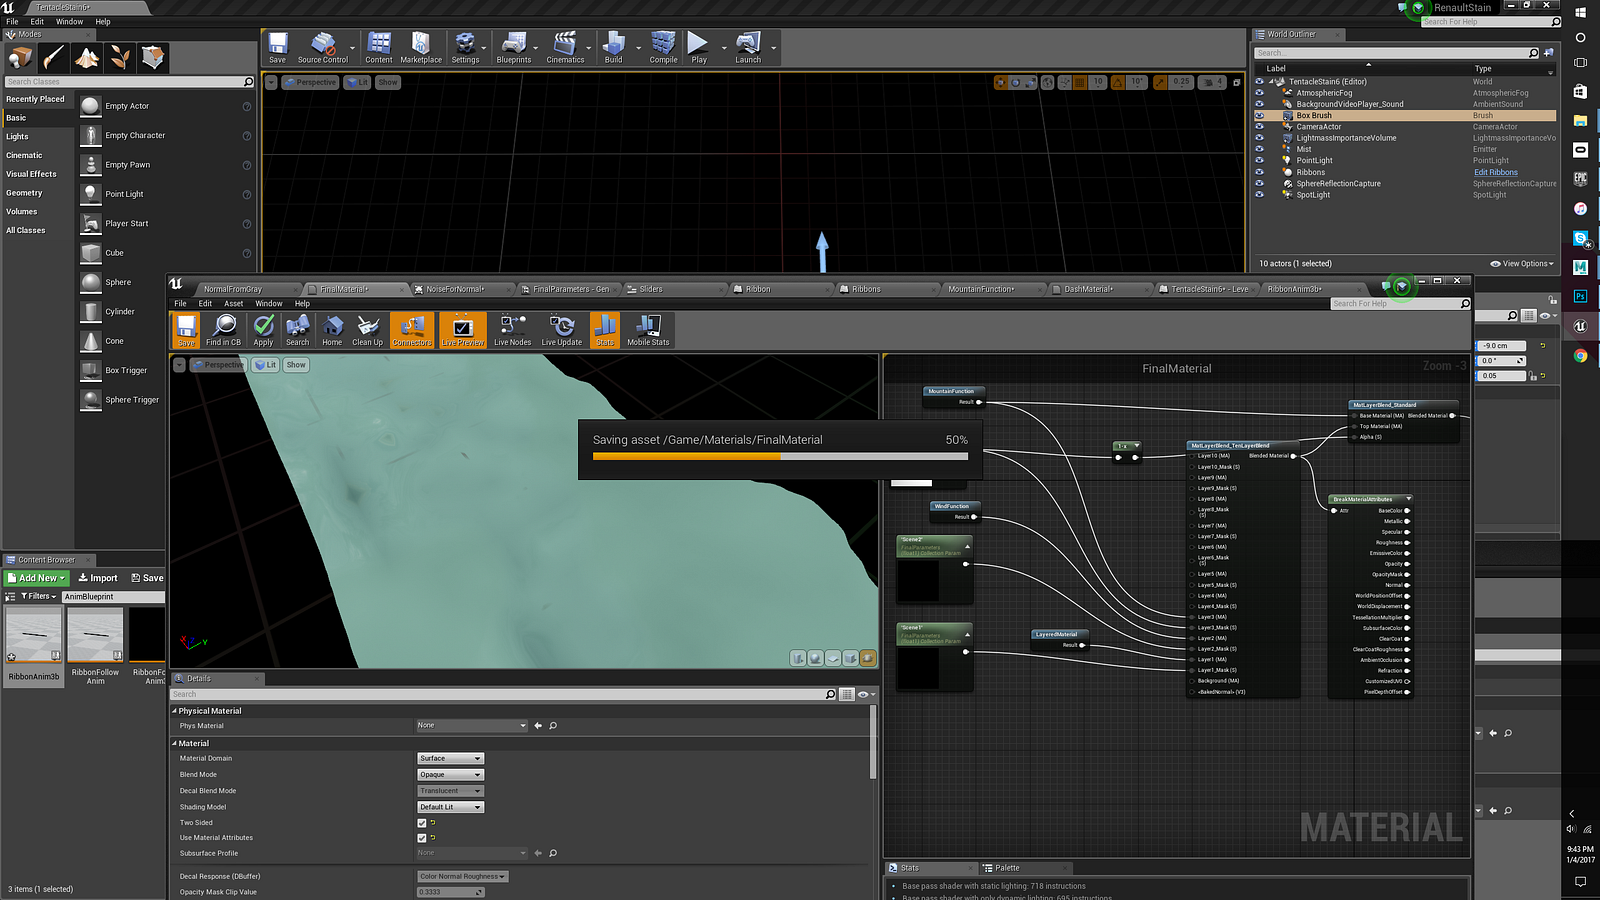Hide Box Brush with its eye icon
Viewport: 1600px width, 900px height.
coord(1259,116)
